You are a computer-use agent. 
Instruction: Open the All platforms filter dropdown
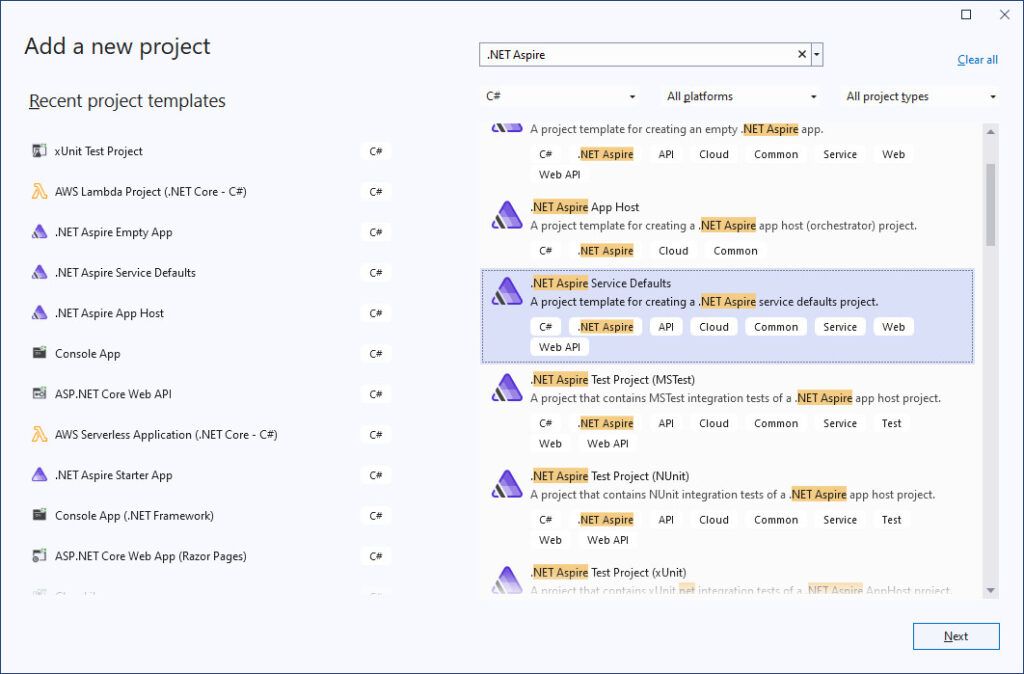pyautogui.click(x=741, y=97)
